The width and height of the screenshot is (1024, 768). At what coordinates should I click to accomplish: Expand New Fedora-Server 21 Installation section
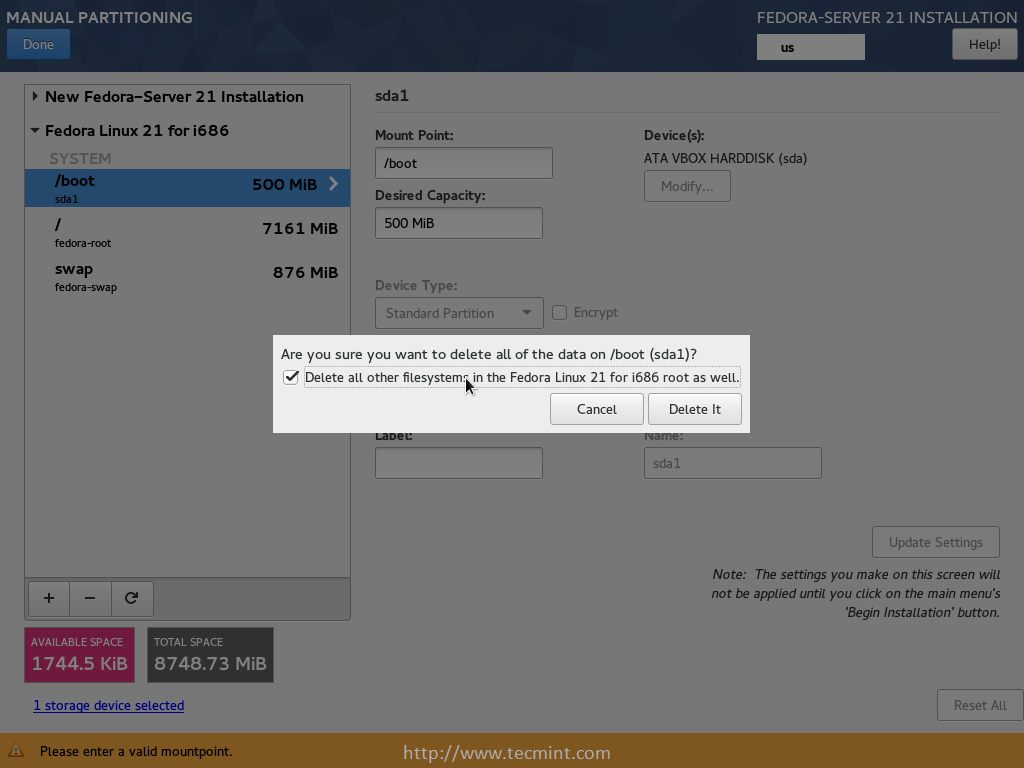35,97
